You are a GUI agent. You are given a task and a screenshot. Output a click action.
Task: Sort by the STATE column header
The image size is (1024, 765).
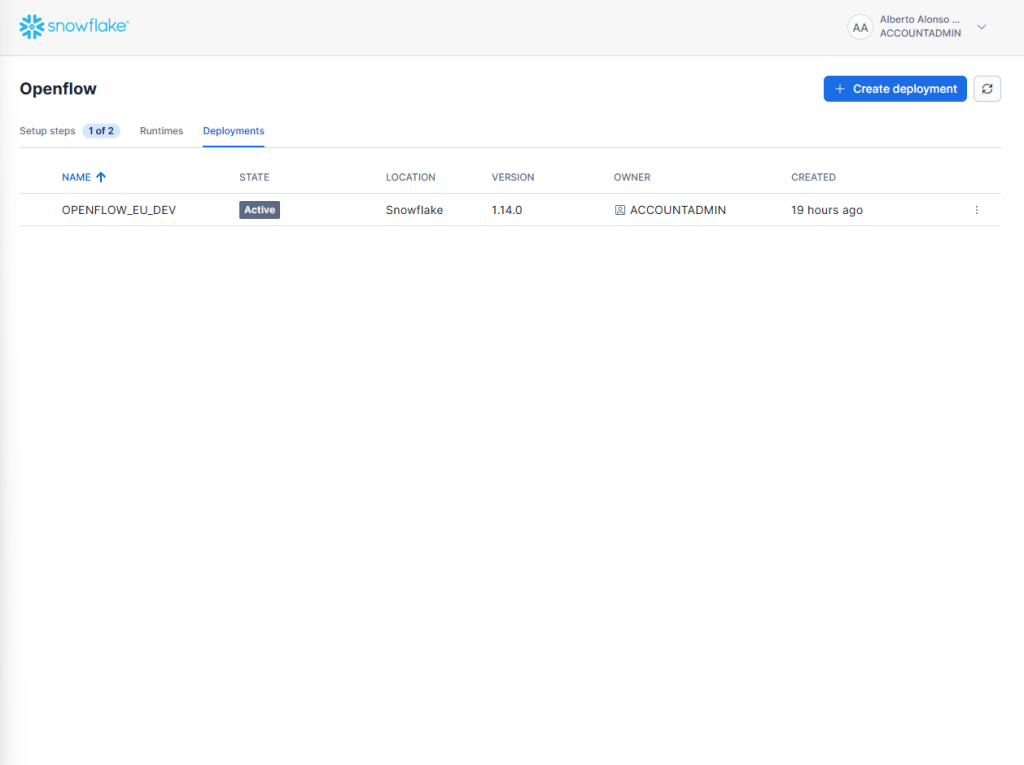pos(254,177)
